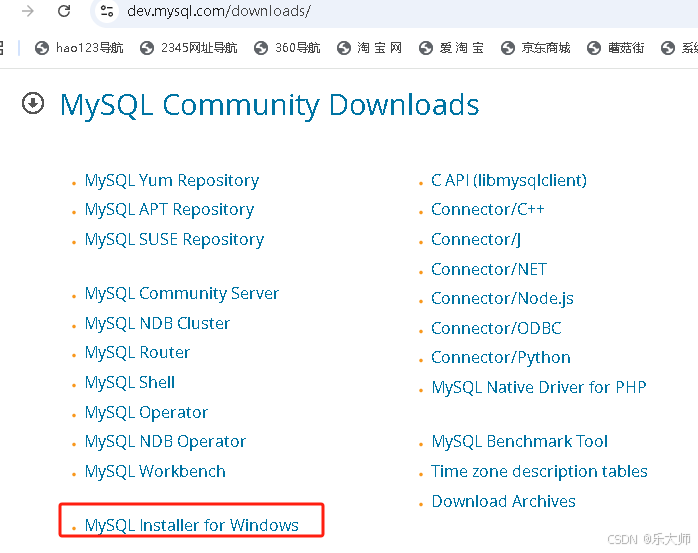Open Connector/J link
Viewport: 698px width, 553px height.
476,240
